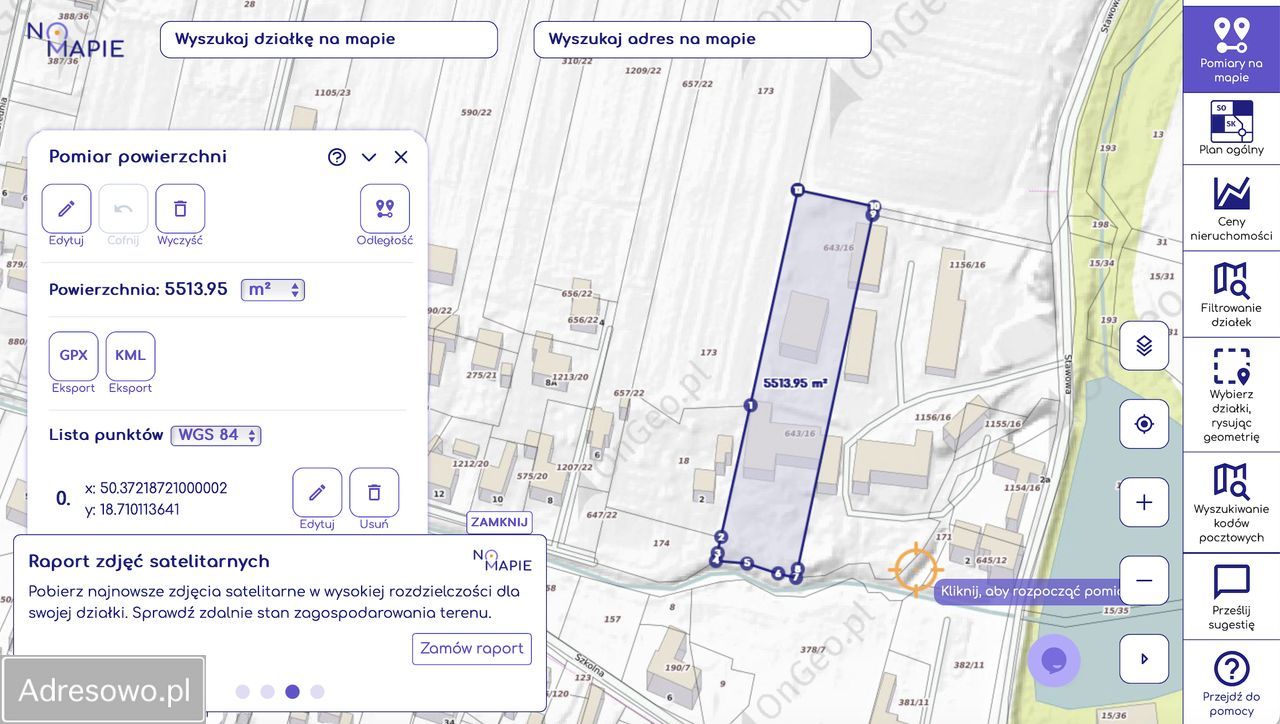Select the third carousel dot
Viewport: 1280px width, 724px height.
tap(292, 691)
